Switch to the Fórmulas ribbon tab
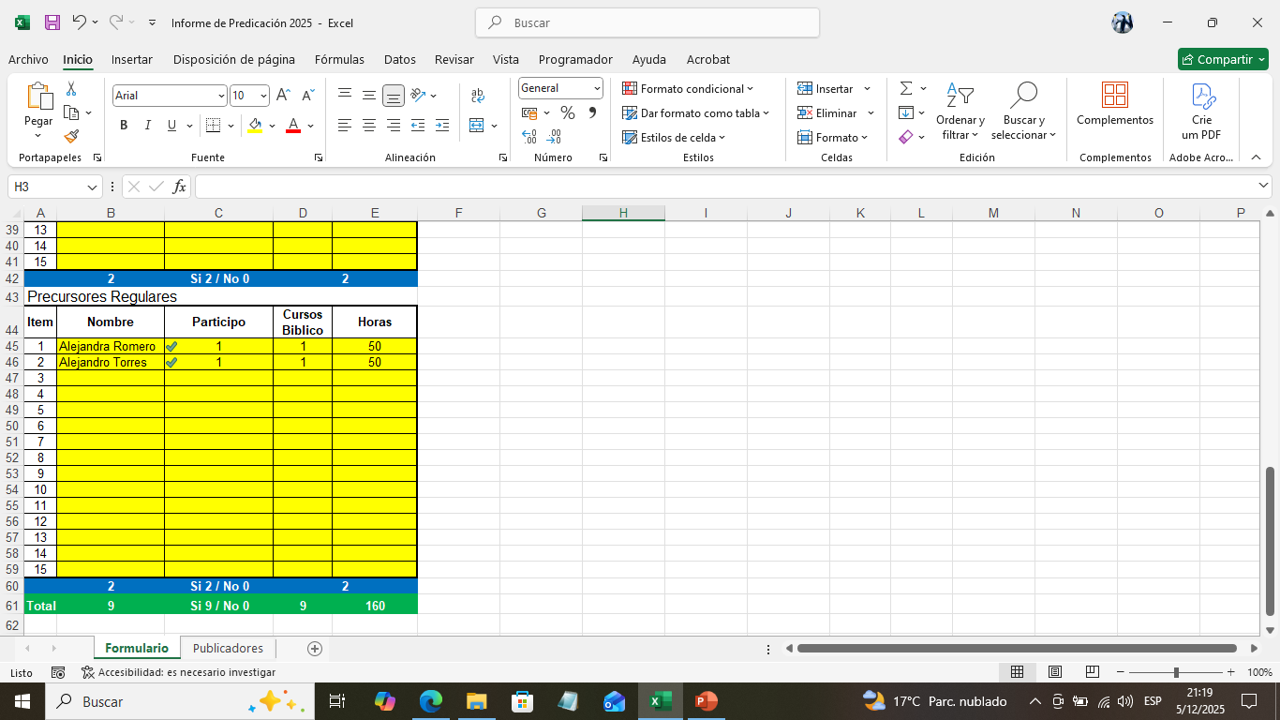1280x720 pixels. tap(339, 59)
